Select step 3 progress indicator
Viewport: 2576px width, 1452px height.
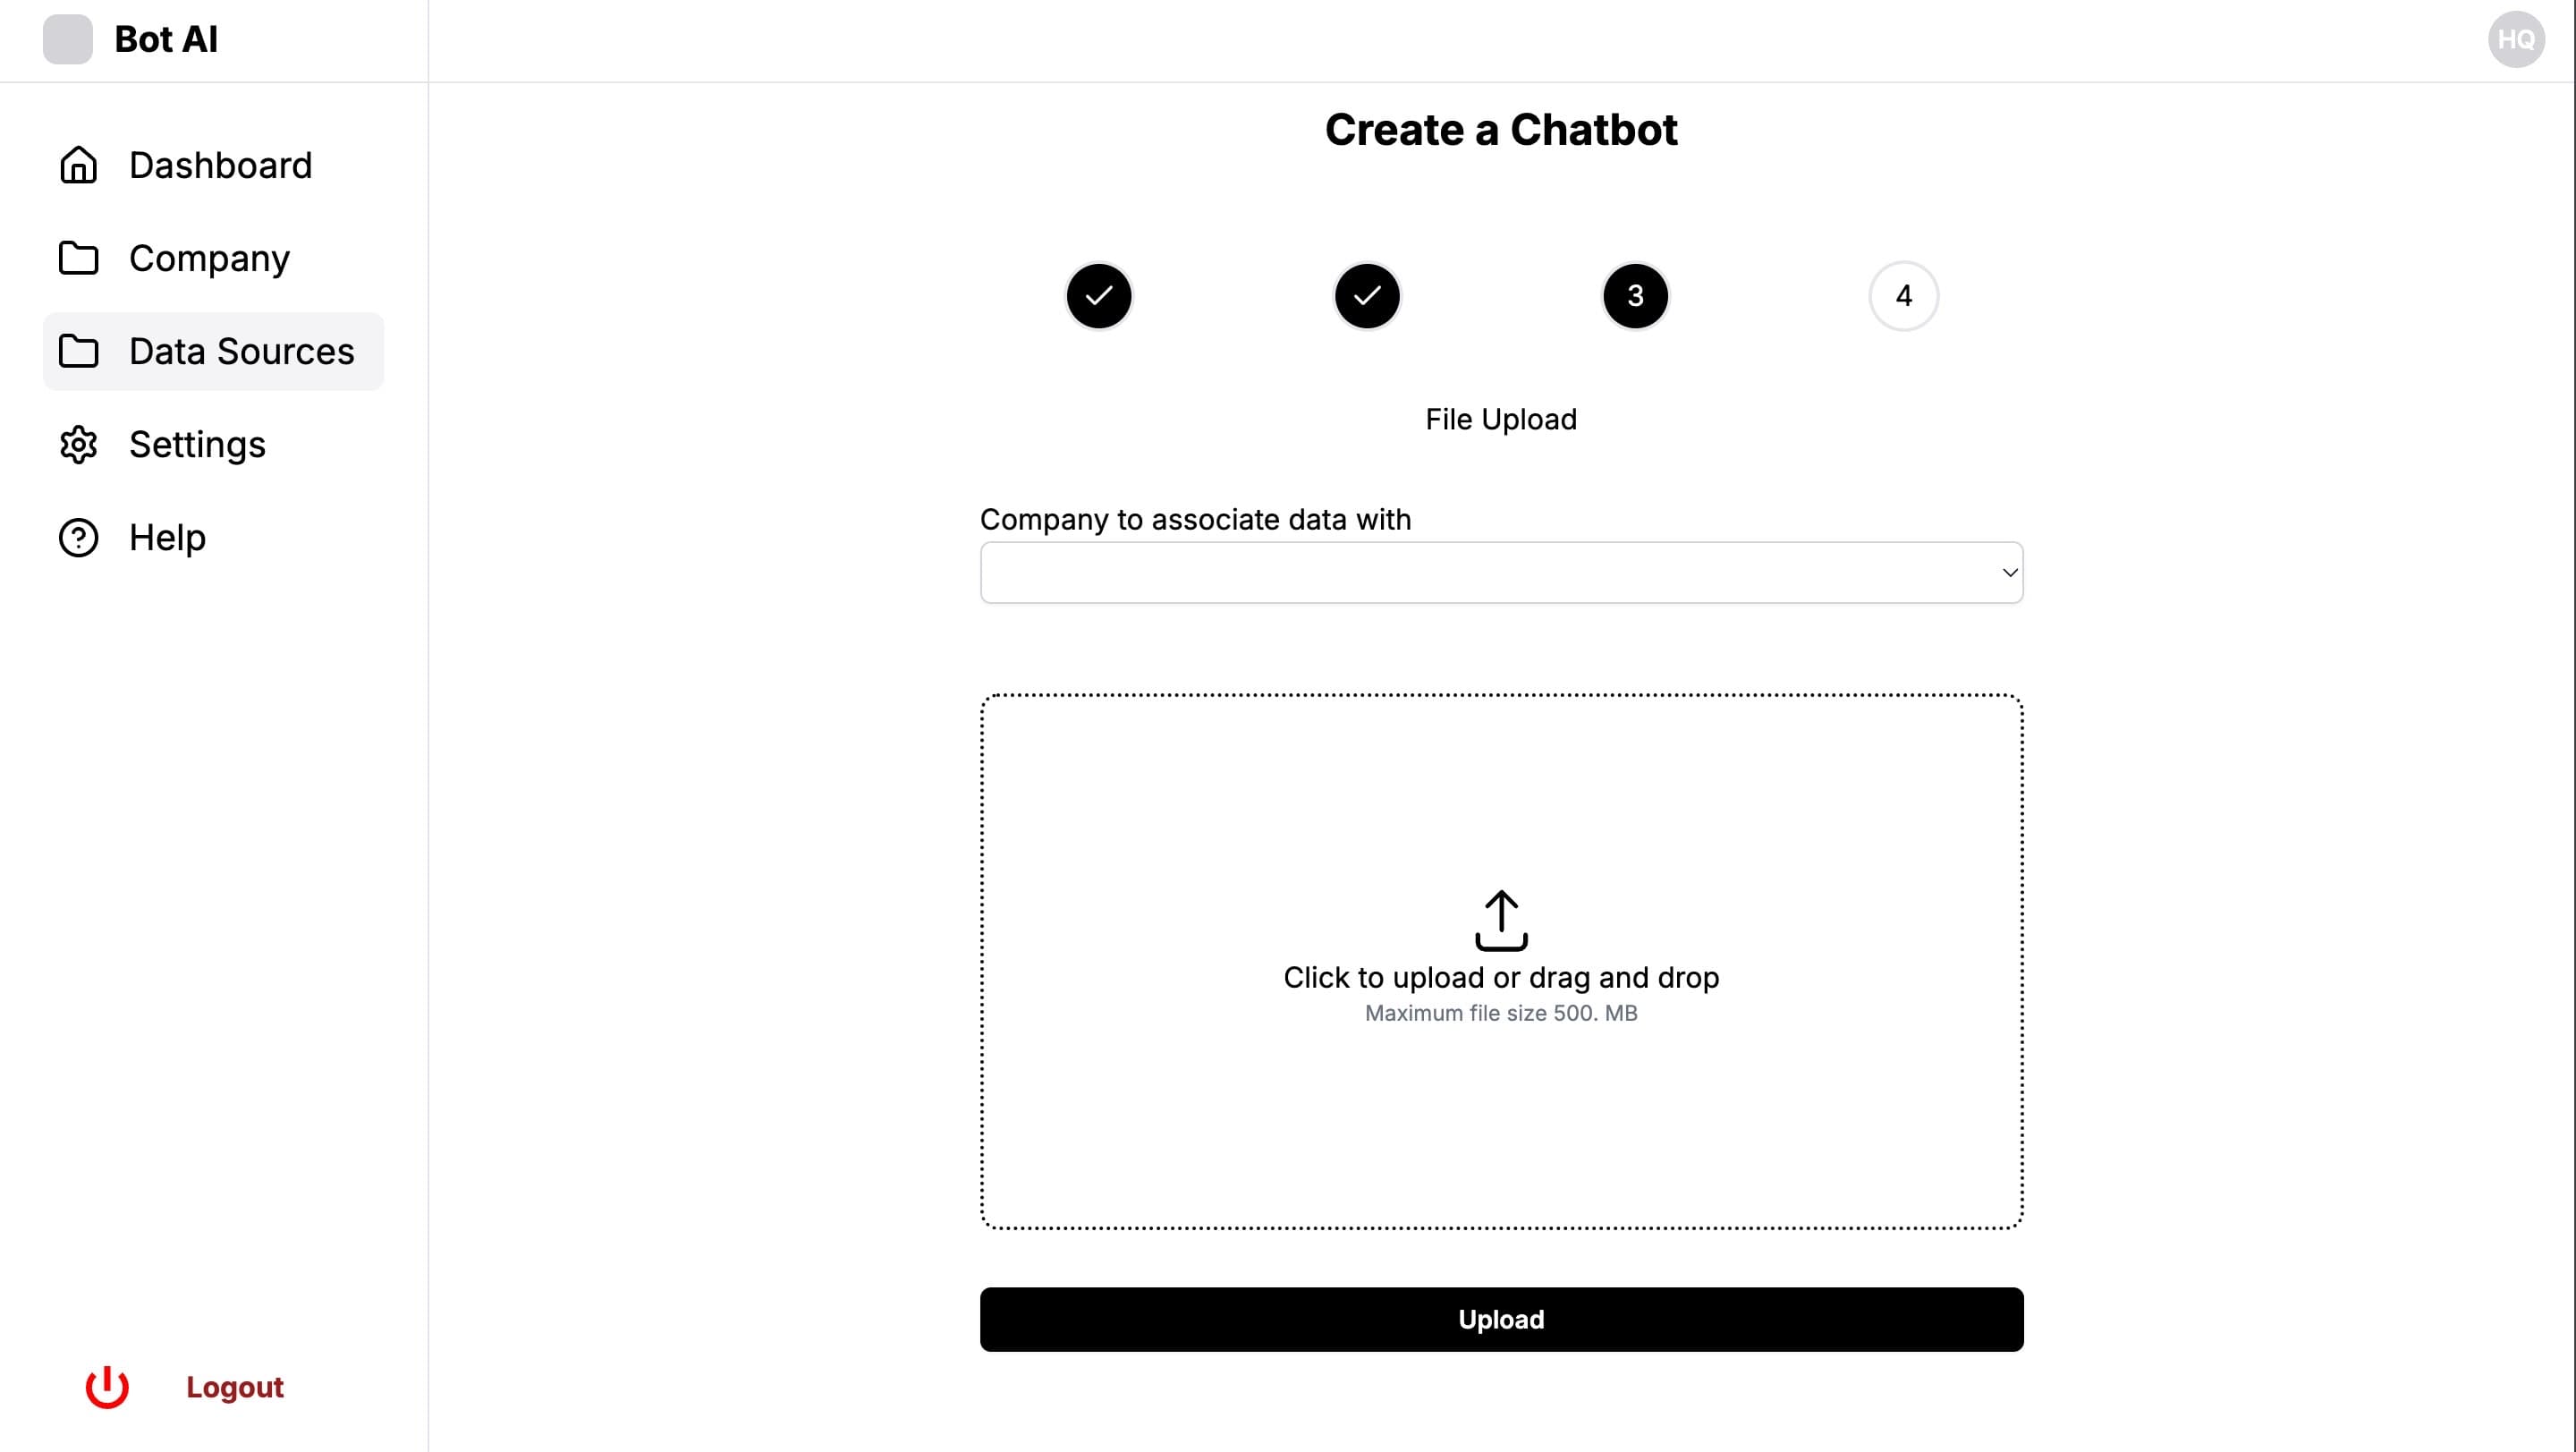tap(1635, 295)
